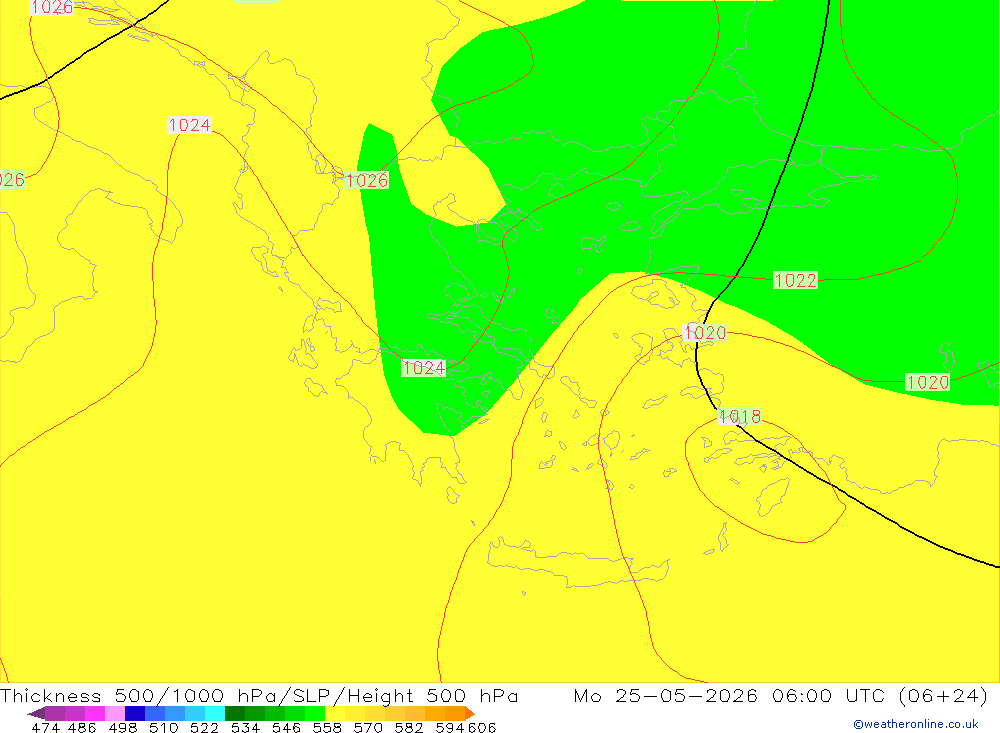Click the 1020 label on the green boundary
The height and width of the screenshot is (733, 1000).
[928, 382]
